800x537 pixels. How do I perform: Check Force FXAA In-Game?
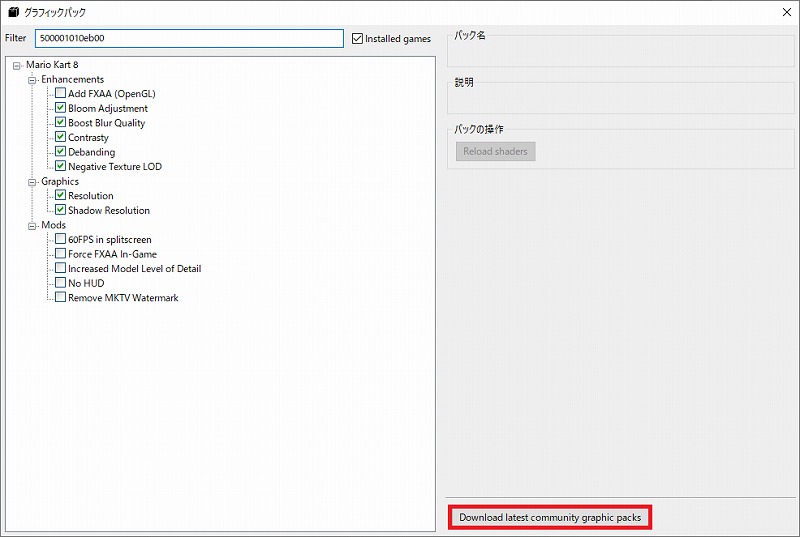tap(60, 253)
